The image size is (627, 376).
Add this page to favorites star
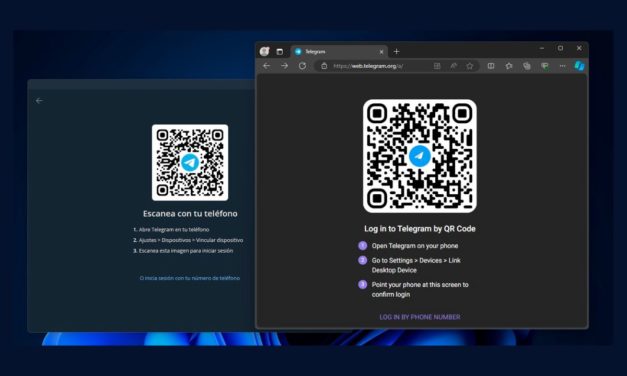point(470,66)
